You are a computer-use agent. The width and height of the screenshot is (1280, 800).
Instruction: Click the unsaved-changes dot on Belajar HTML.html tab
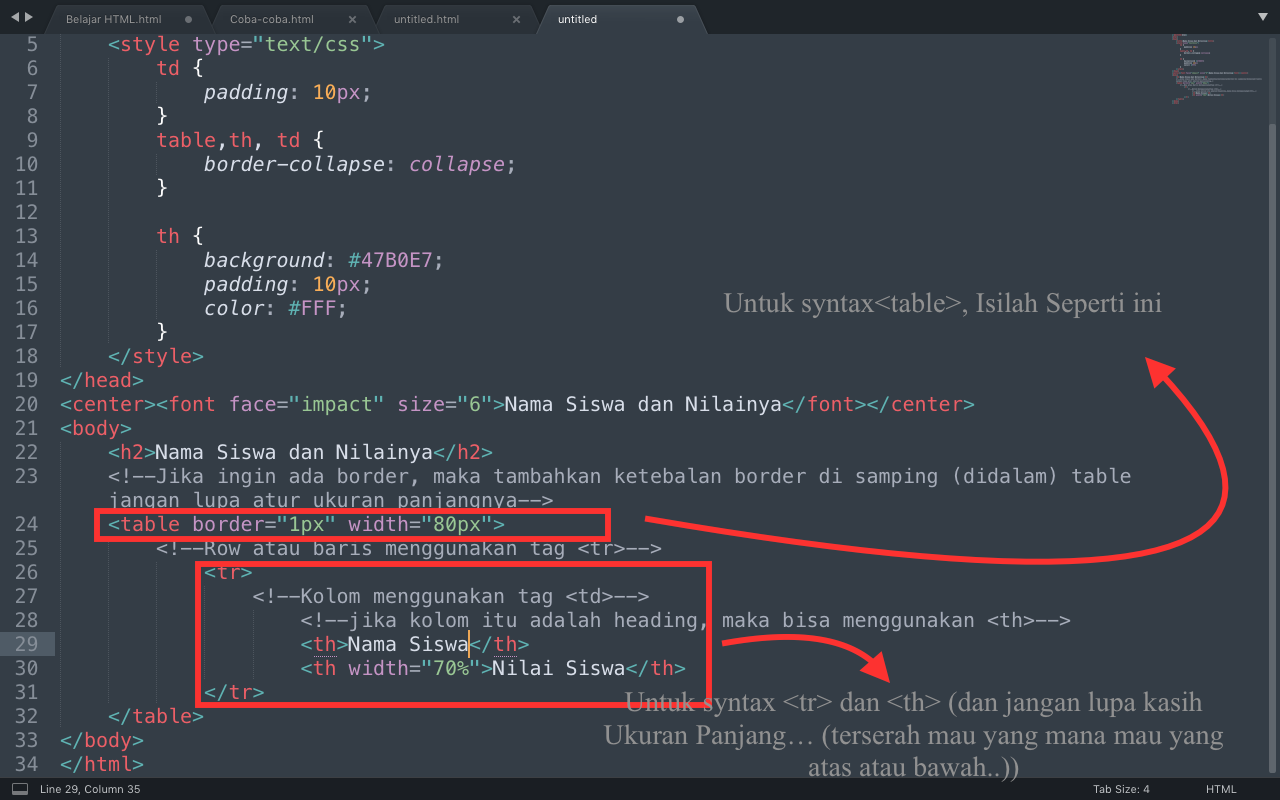click(189, 17)
